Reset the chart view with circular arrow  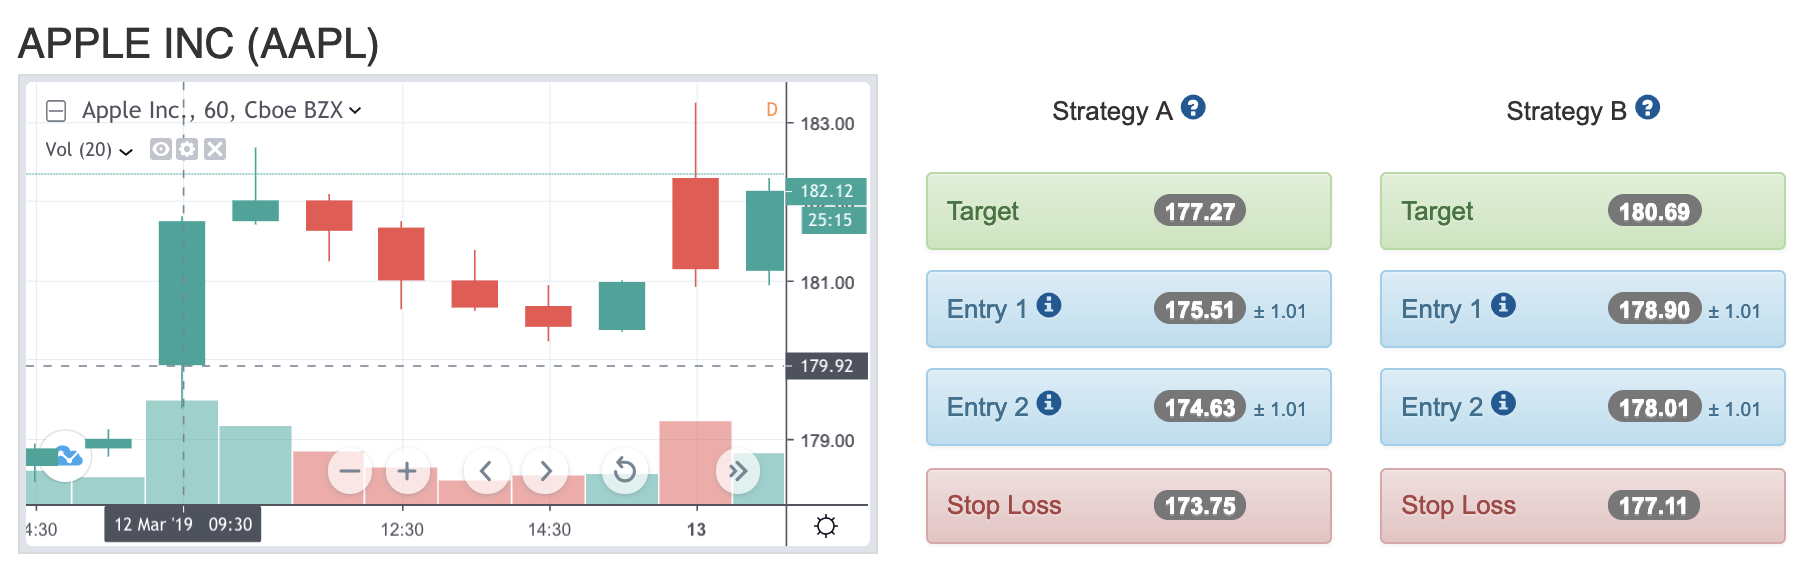624,470
